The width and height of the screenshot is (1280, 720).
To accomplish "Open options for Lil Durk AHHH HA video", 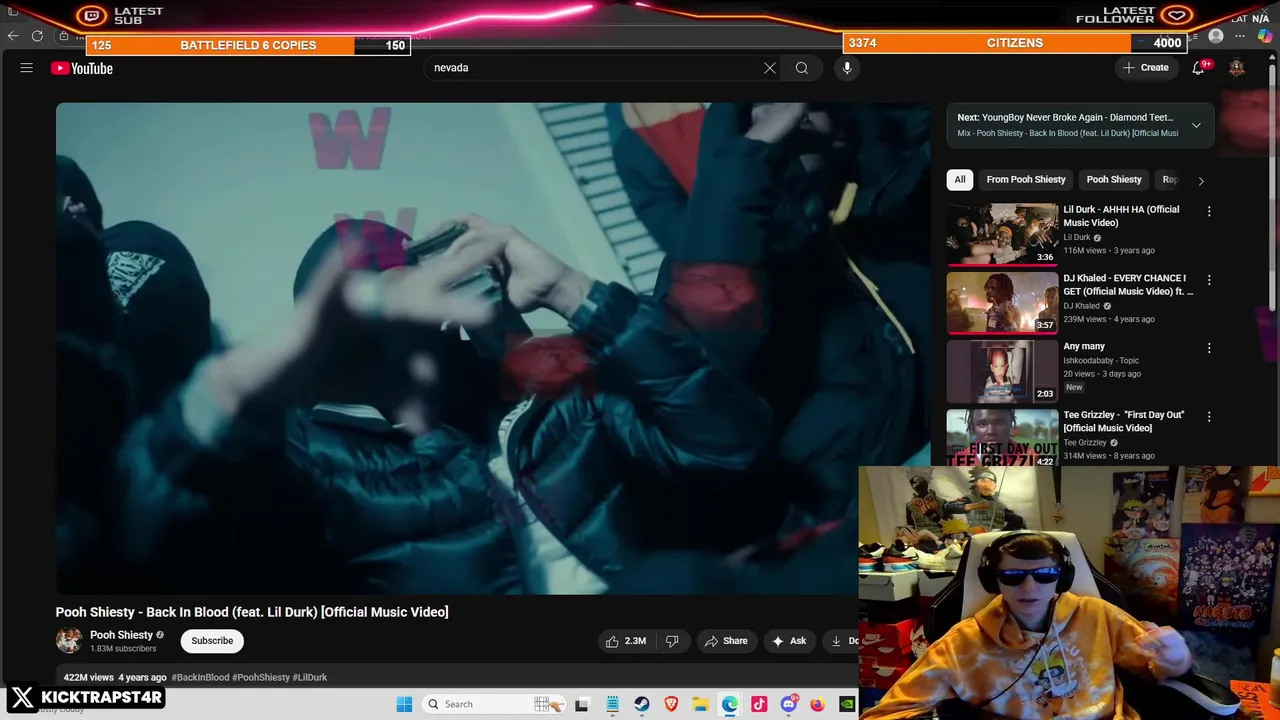I will 1209,211.
